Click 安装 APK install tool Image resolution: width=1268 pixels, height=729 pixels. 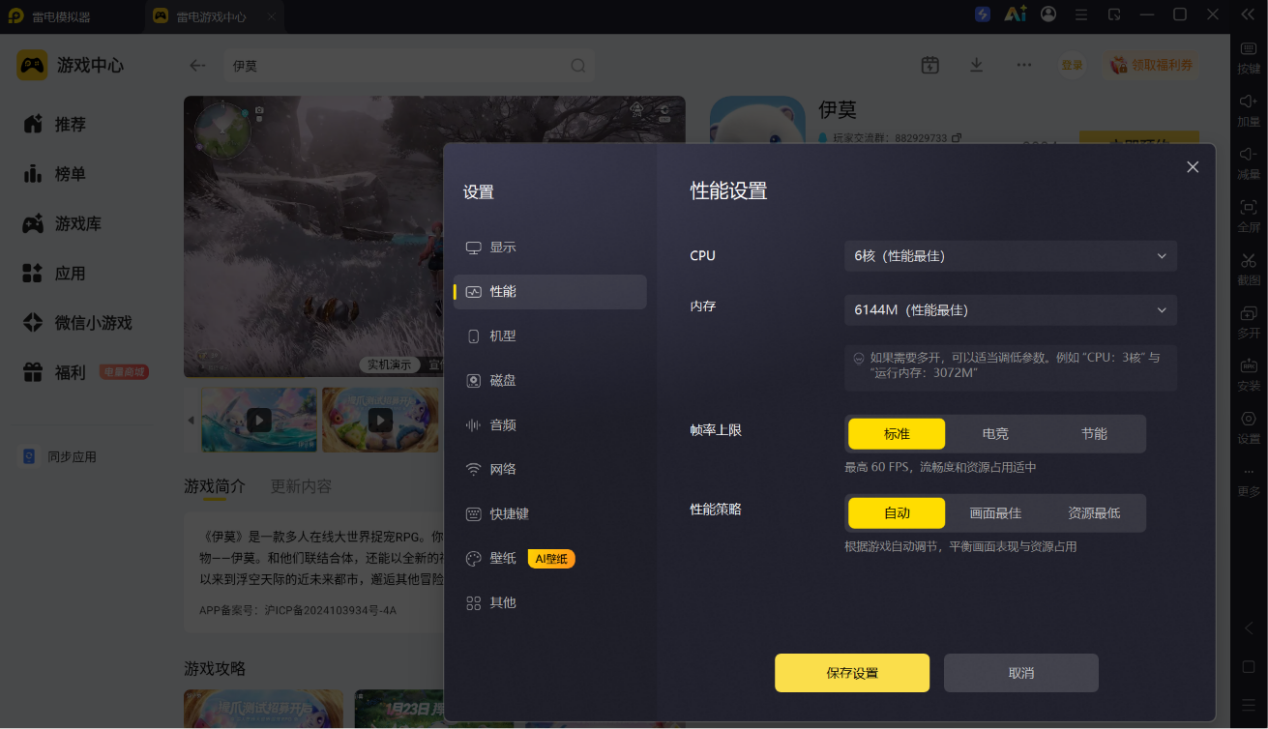(x=1249, y=375)
